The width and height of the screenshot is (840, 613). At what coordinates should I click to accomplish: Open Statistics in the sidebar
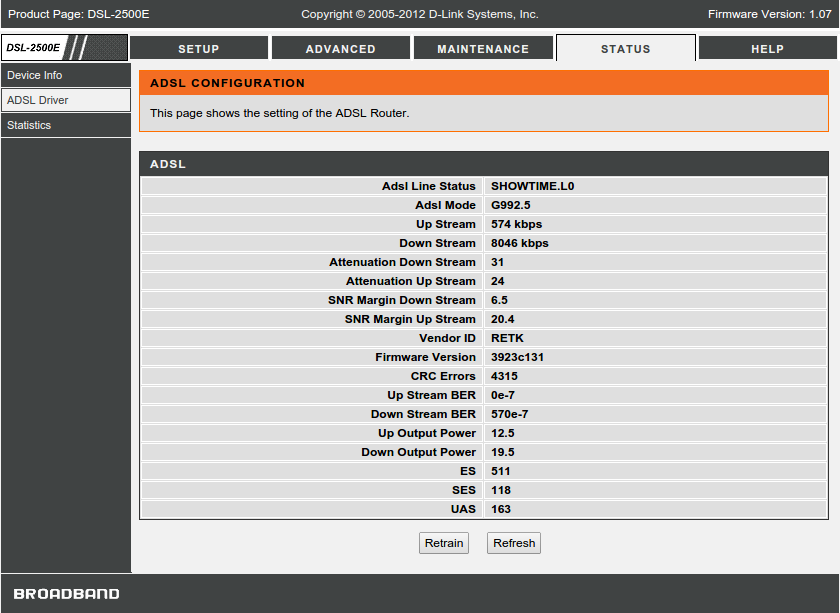click(x=66, y=125)
